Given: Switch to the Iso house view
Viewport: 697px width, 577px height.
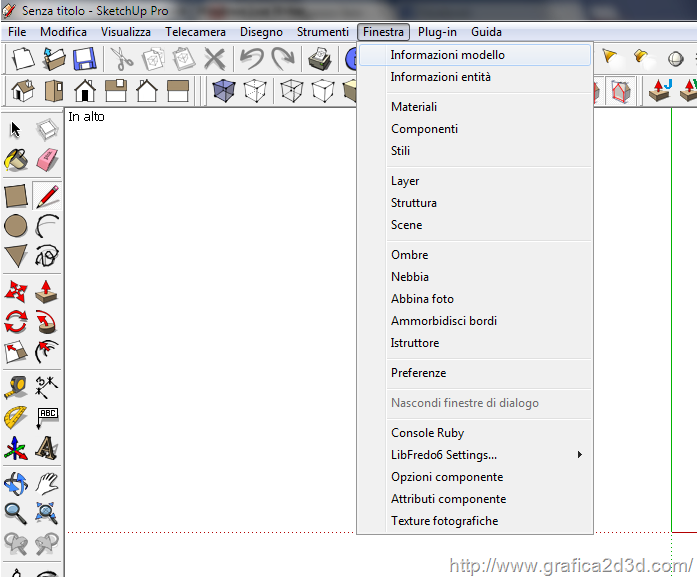Looking at the screenshot, I should click(x=22, y=92).
